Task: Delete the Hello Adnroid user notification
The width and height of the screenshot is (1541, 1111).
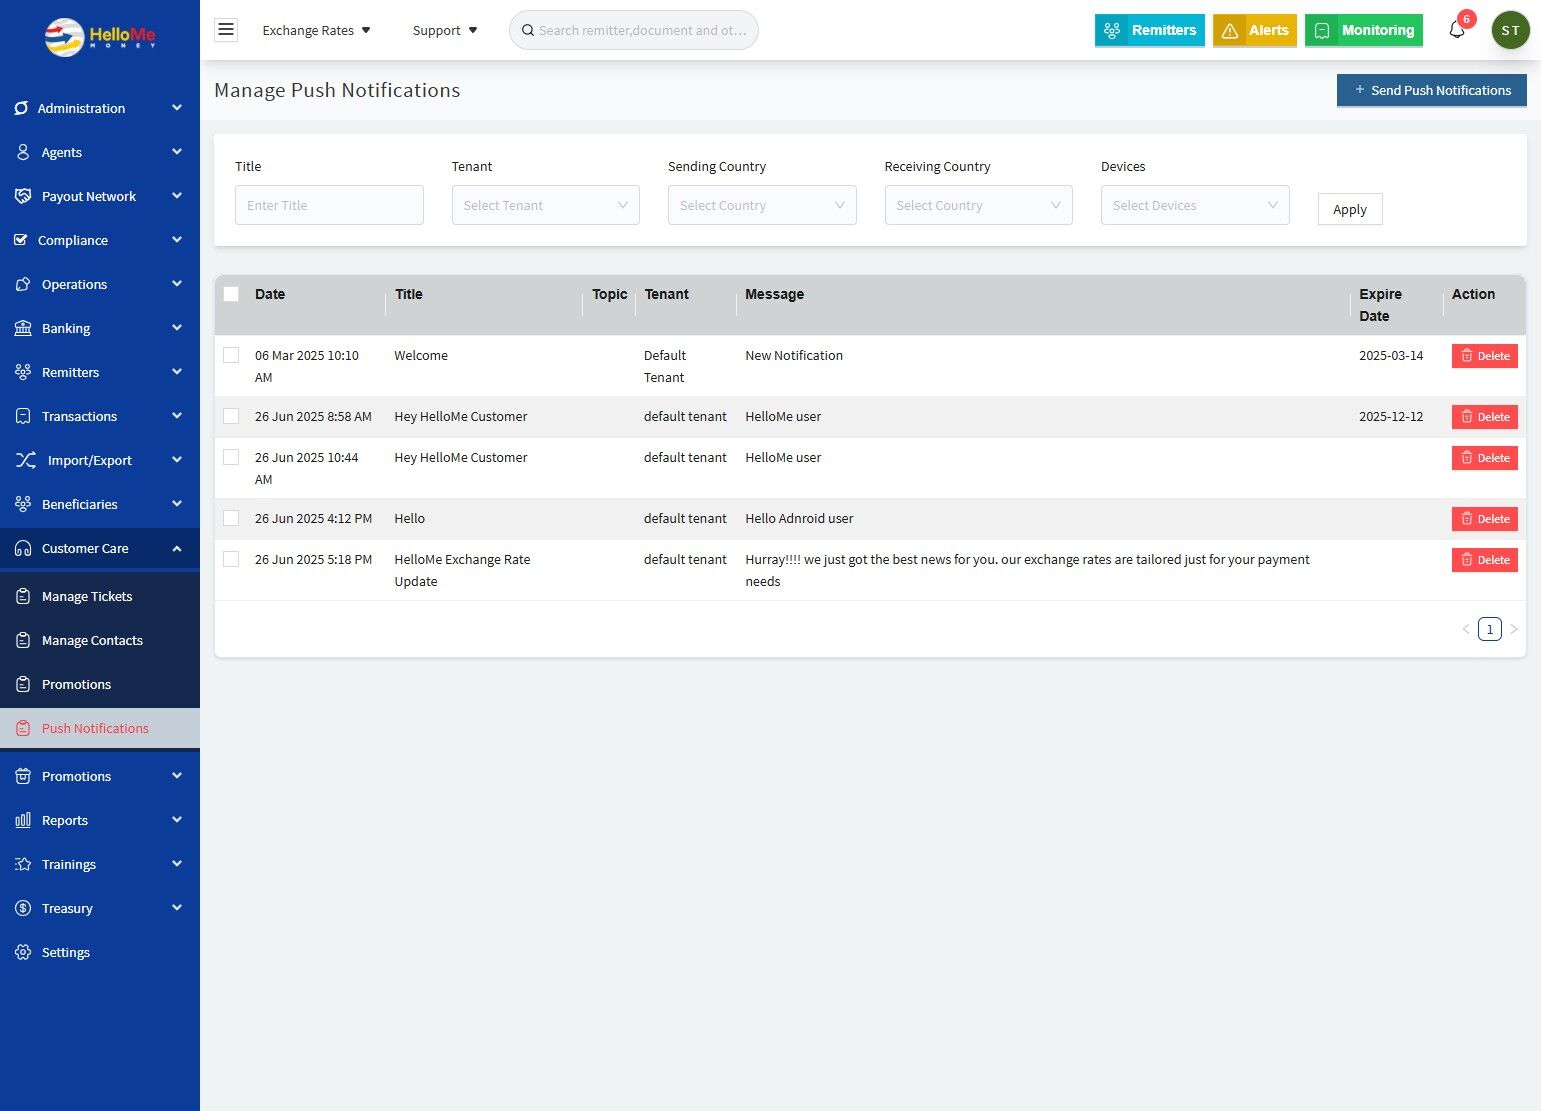Action: pyautogui.click(x=1485, y=519)
